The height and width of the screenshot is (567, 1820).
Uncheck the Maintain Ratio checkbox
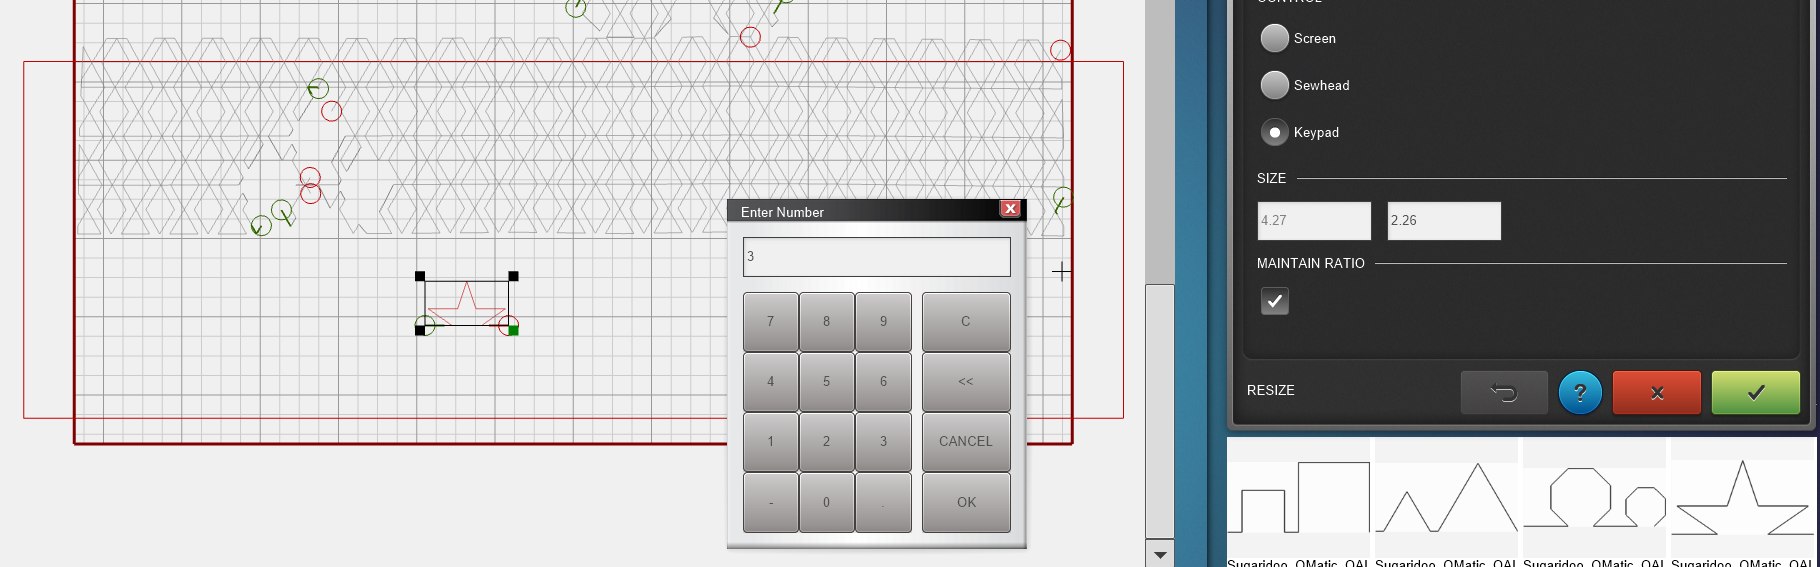click(1275, 301)
